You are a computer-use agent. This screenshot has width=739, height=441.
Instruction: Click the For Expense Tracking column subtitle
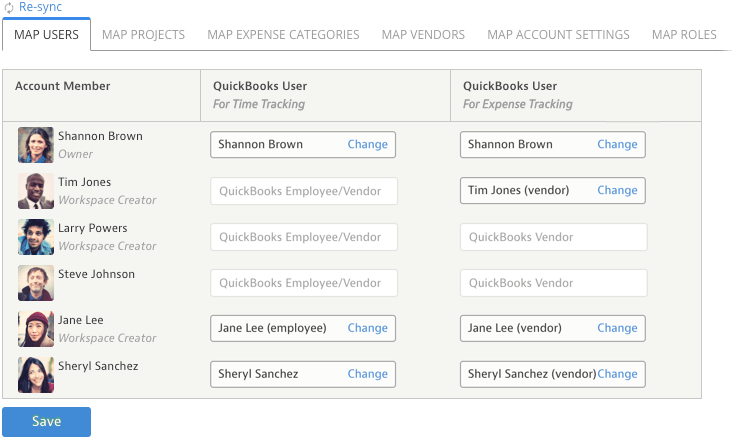tap(517, 104)
